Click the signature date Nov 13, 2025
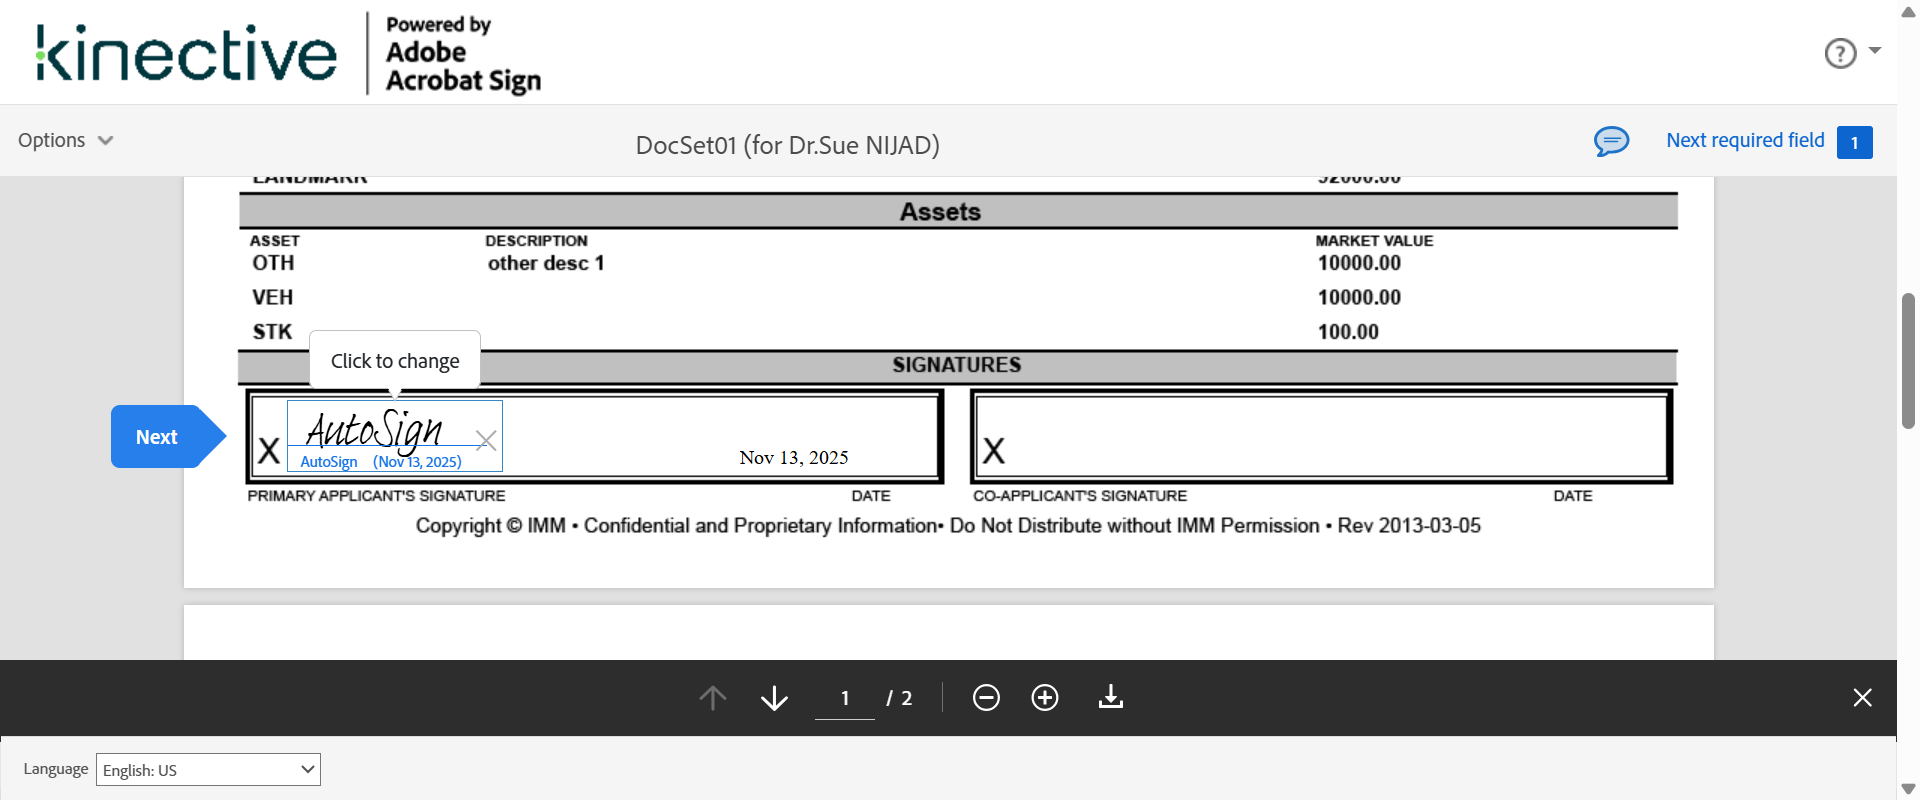Viewport: 1920px width, 800px height. click(x=794, y=457)
